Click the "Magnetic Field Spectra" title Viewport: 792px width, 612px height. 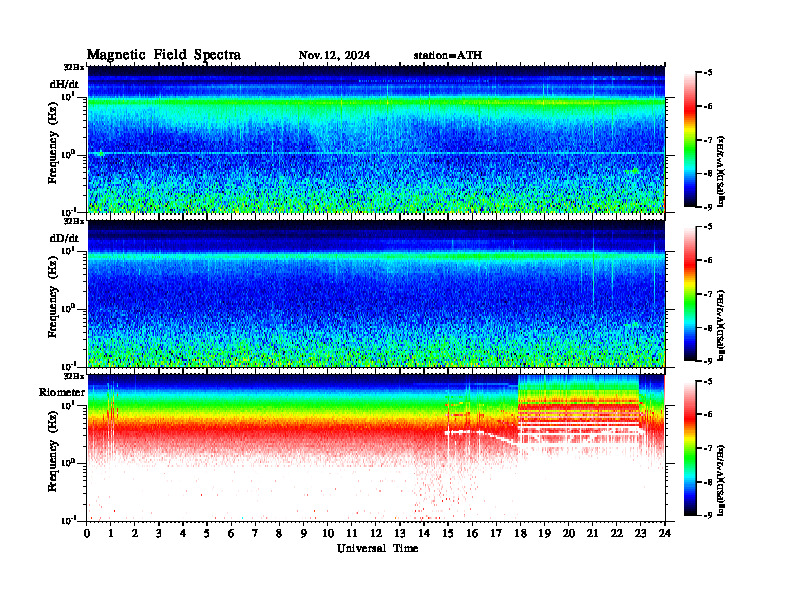pos(164,55)
